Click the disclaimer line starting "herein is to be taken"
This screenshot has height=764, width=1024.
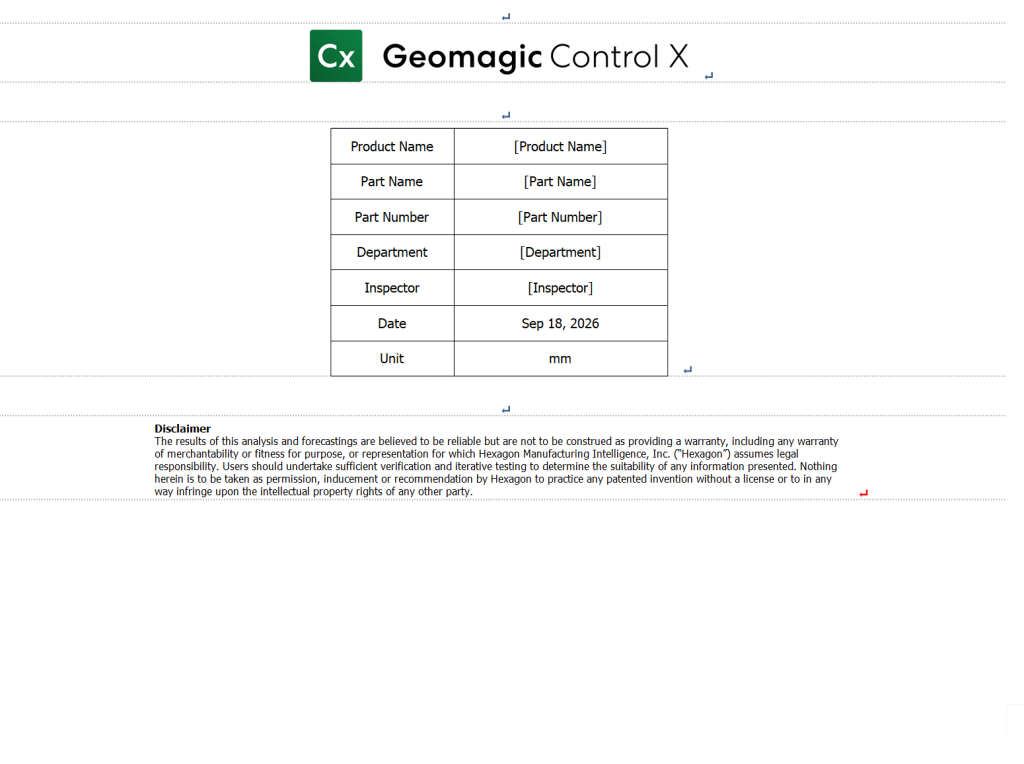pos(493,479)
